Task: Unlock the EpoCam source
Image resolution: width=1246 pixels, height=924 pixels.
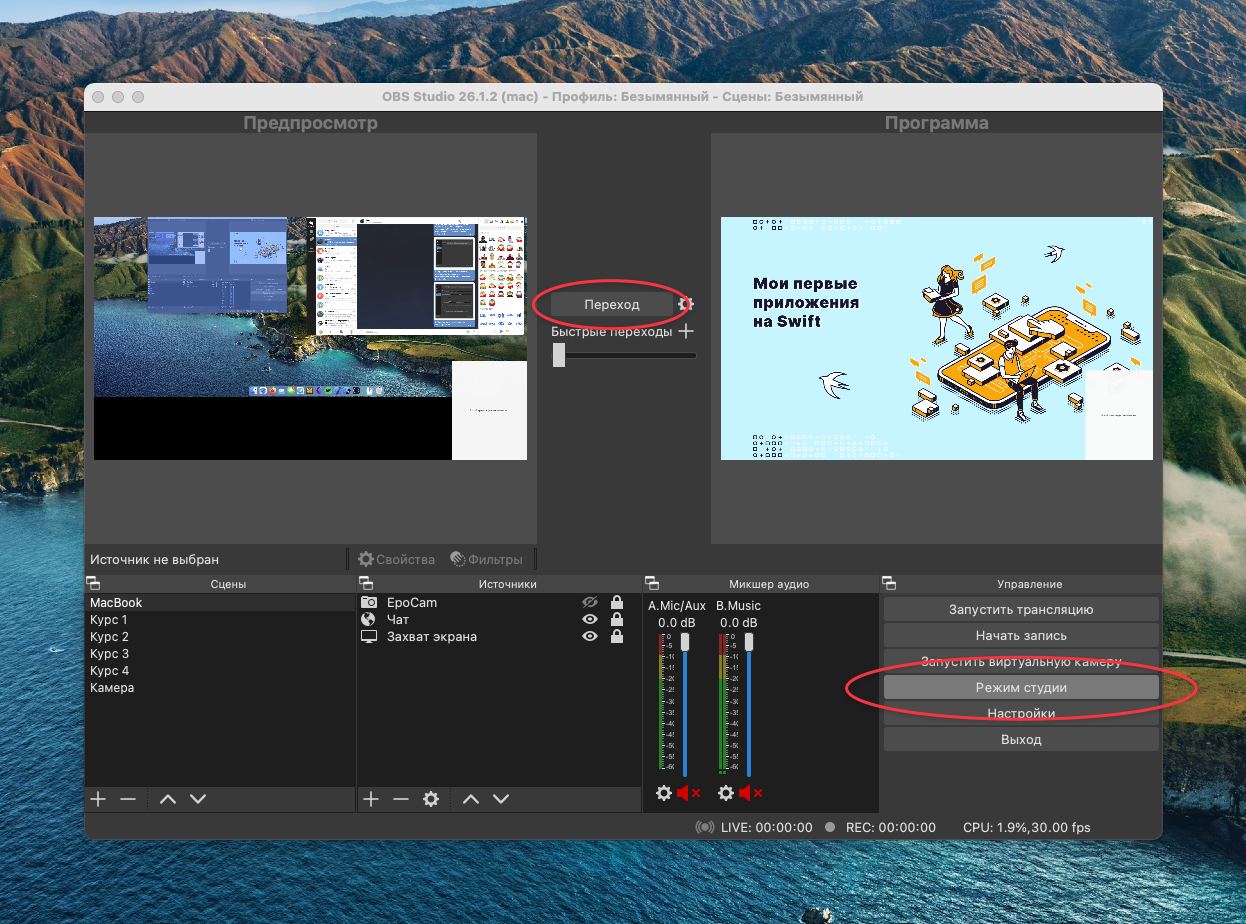Action: tap(617, 602)
